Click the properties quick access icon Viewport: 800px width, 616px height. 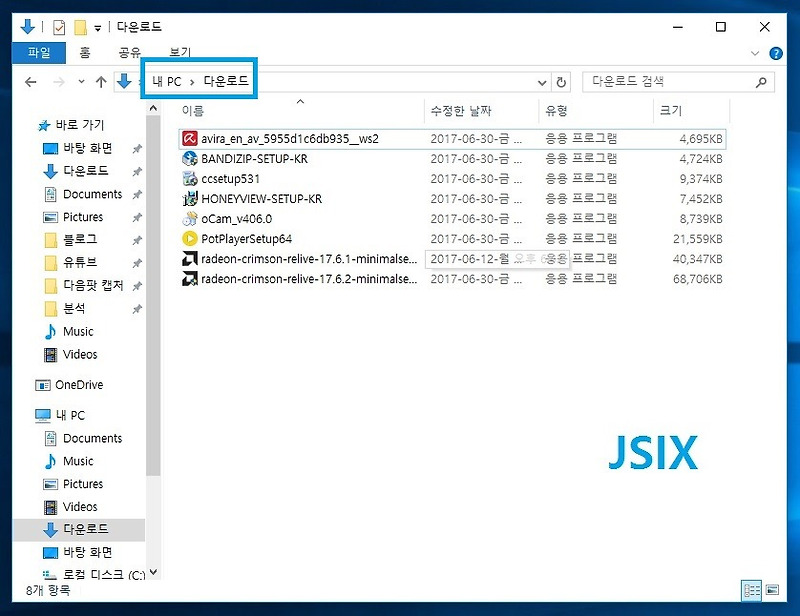59,27
